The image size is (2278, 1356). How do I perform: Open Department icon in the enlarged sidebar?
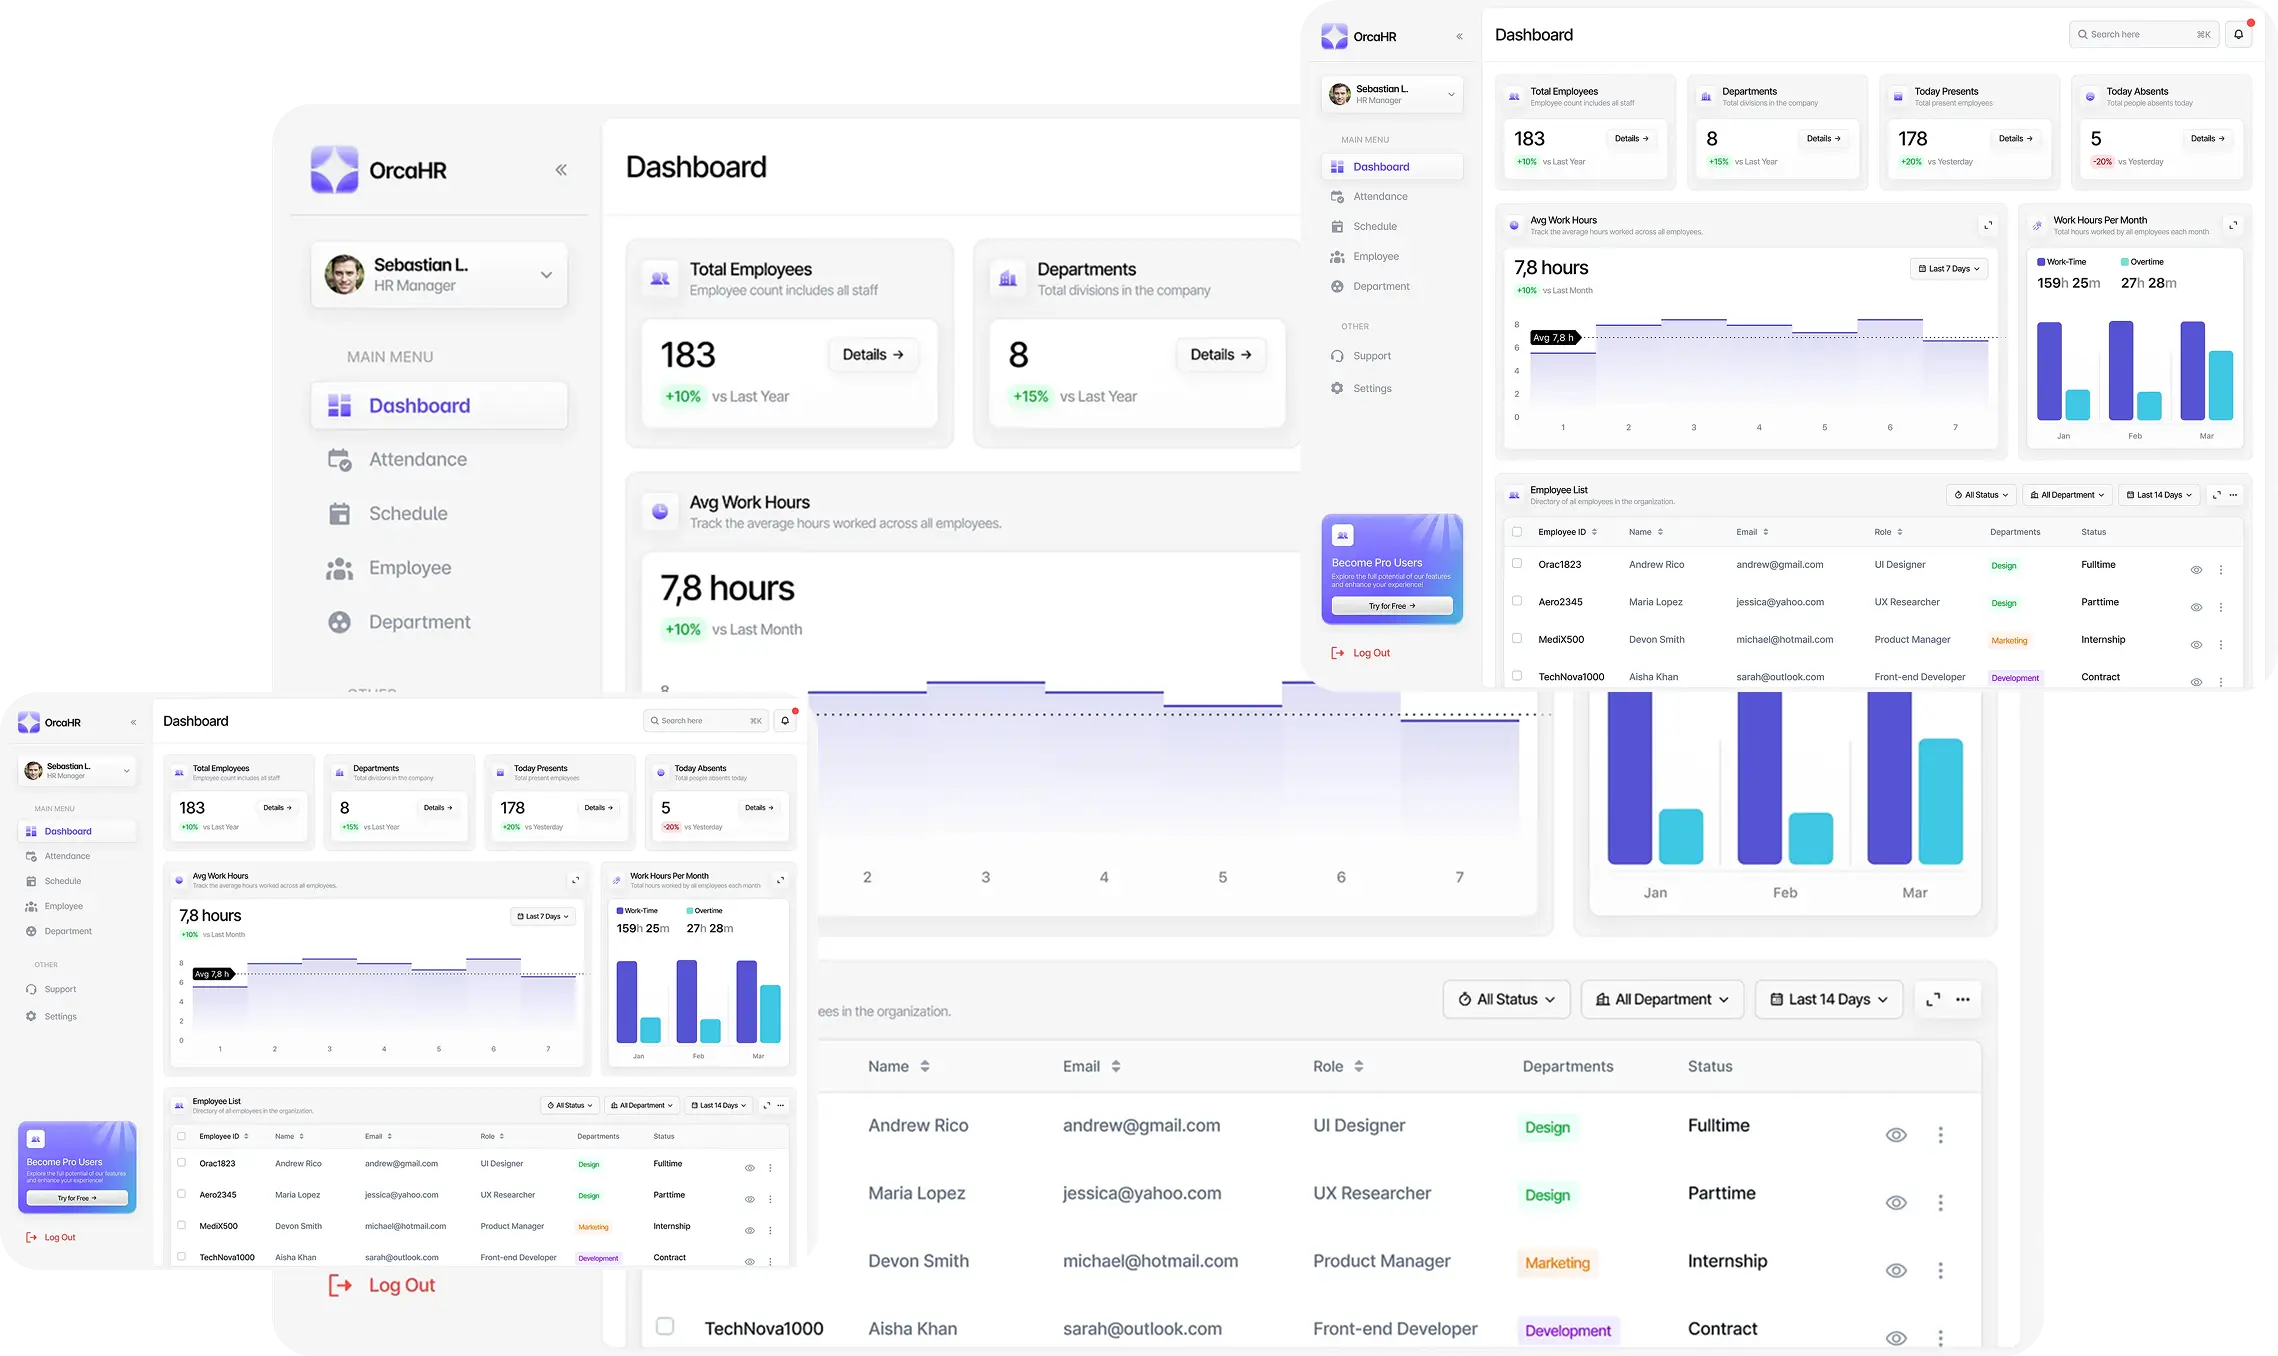340,622
